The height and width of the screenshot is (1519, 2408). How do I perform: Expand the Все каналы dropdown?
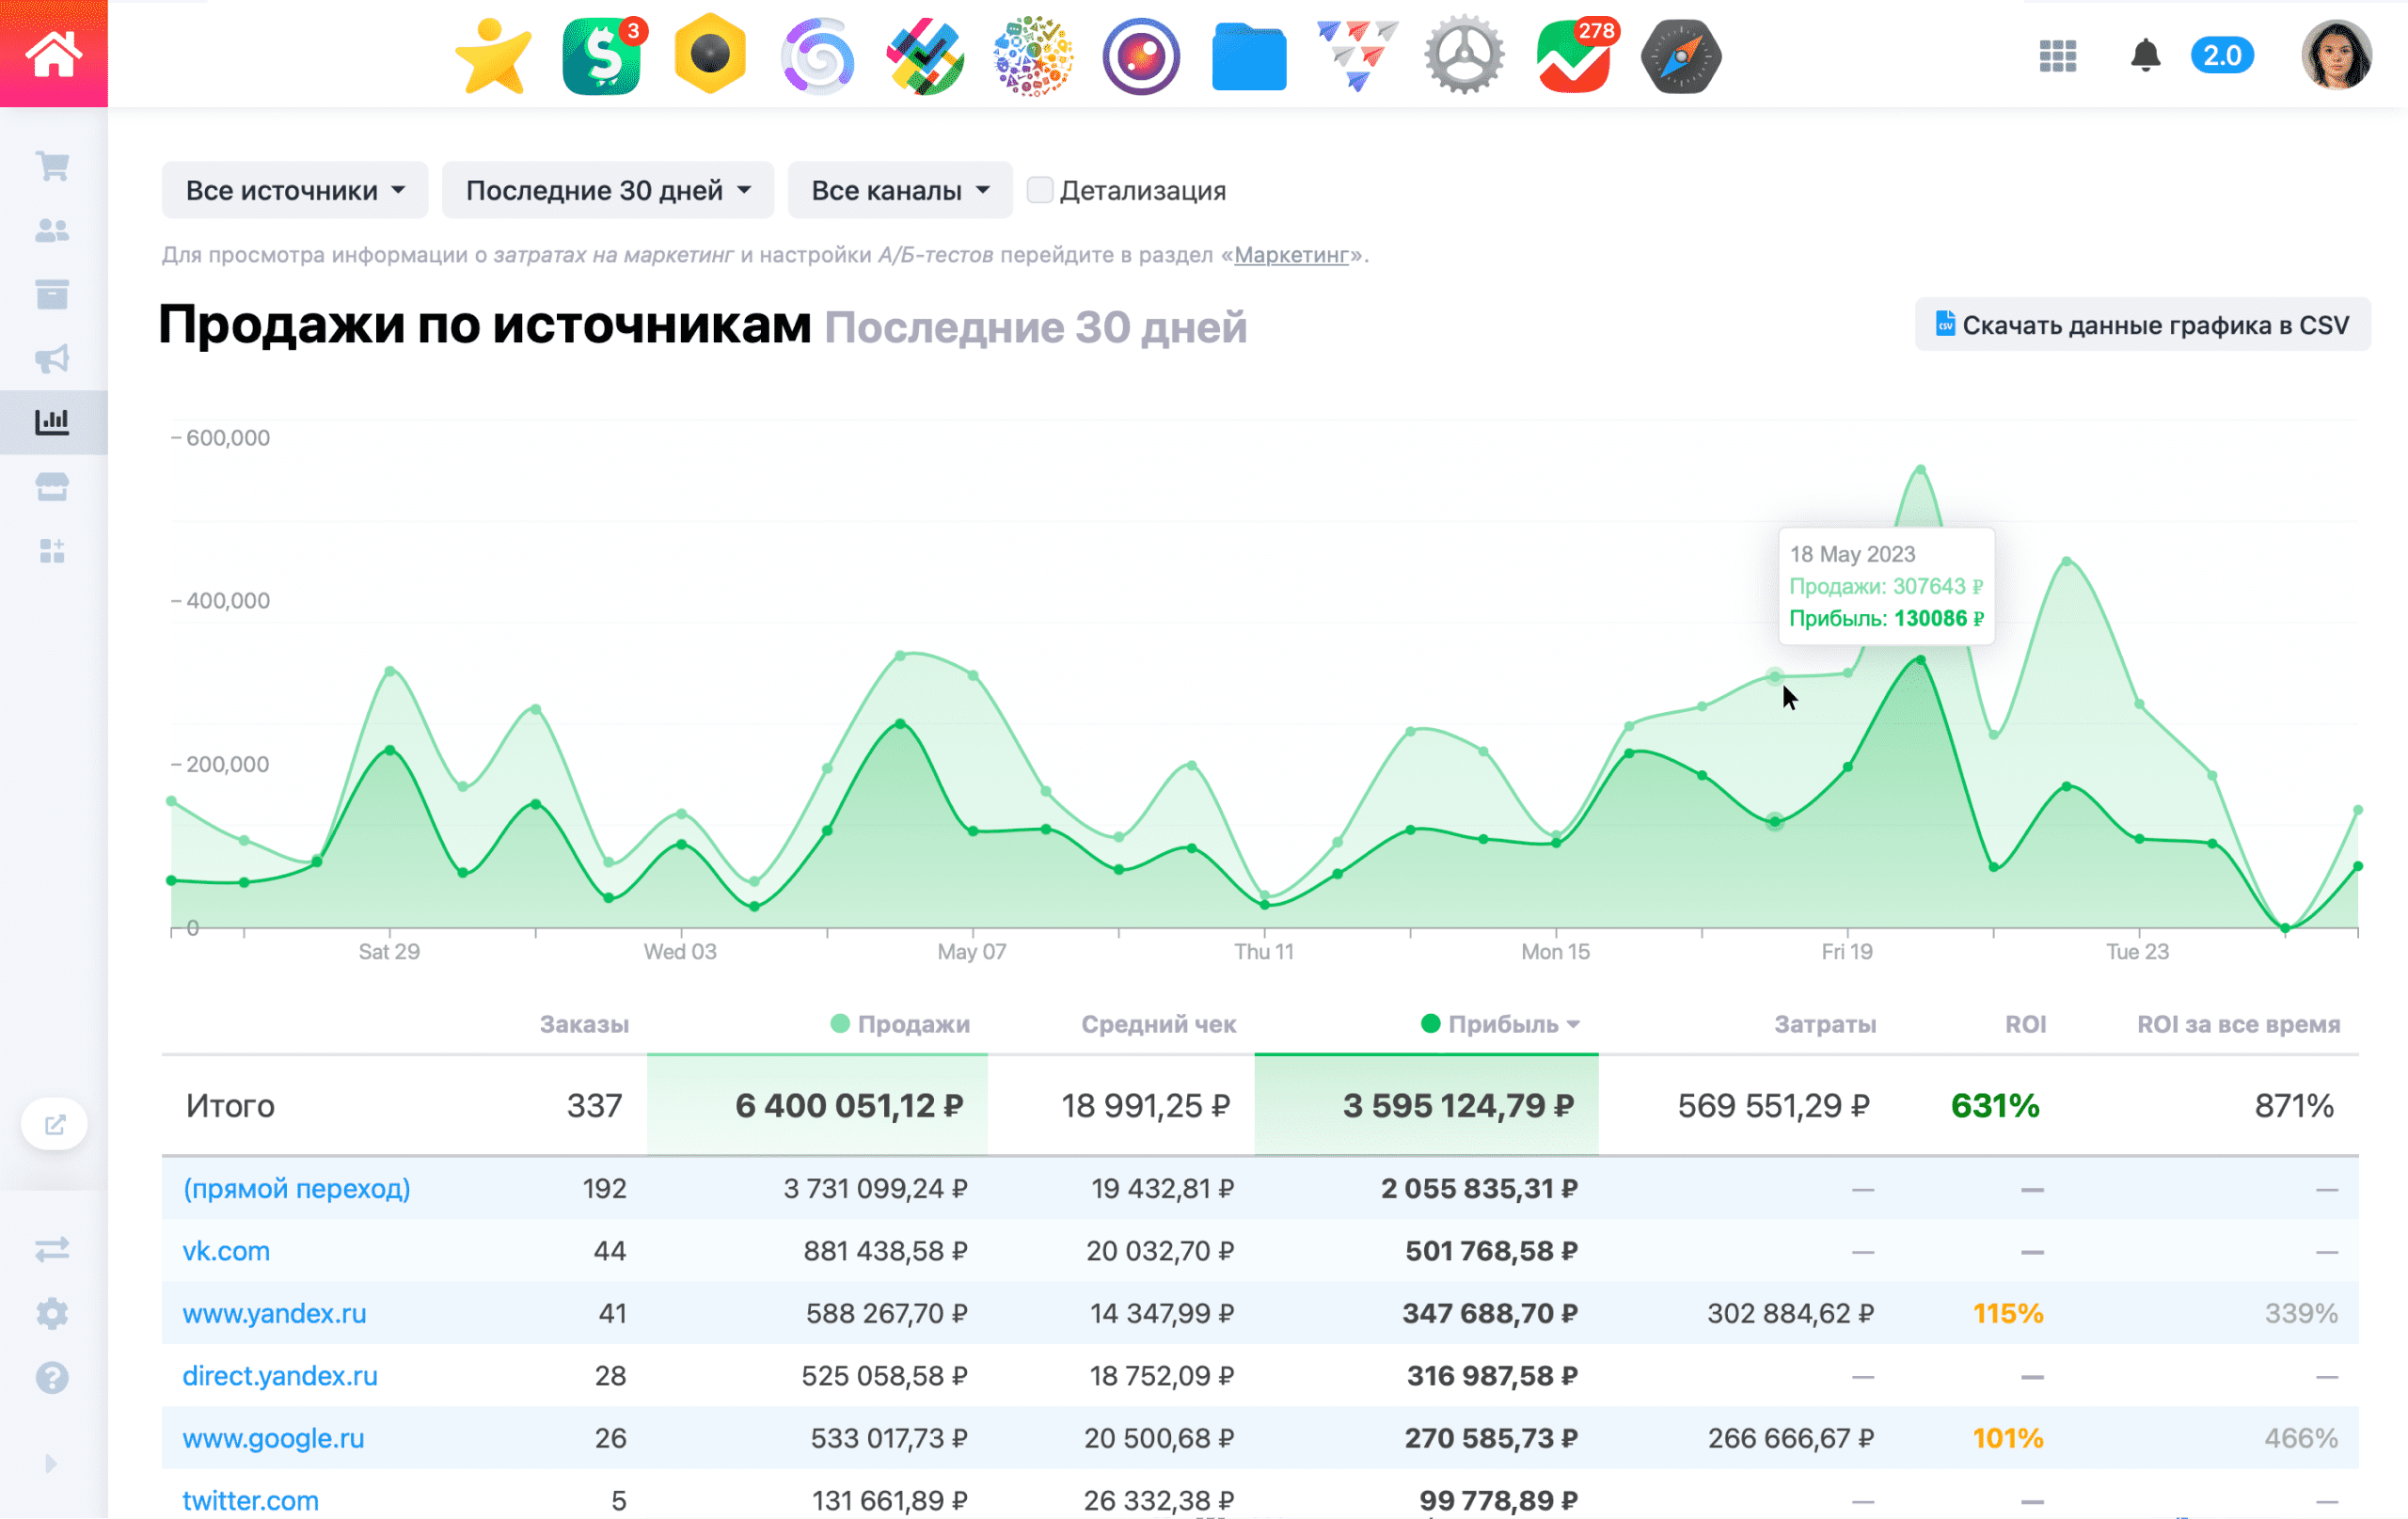[899, 190]
